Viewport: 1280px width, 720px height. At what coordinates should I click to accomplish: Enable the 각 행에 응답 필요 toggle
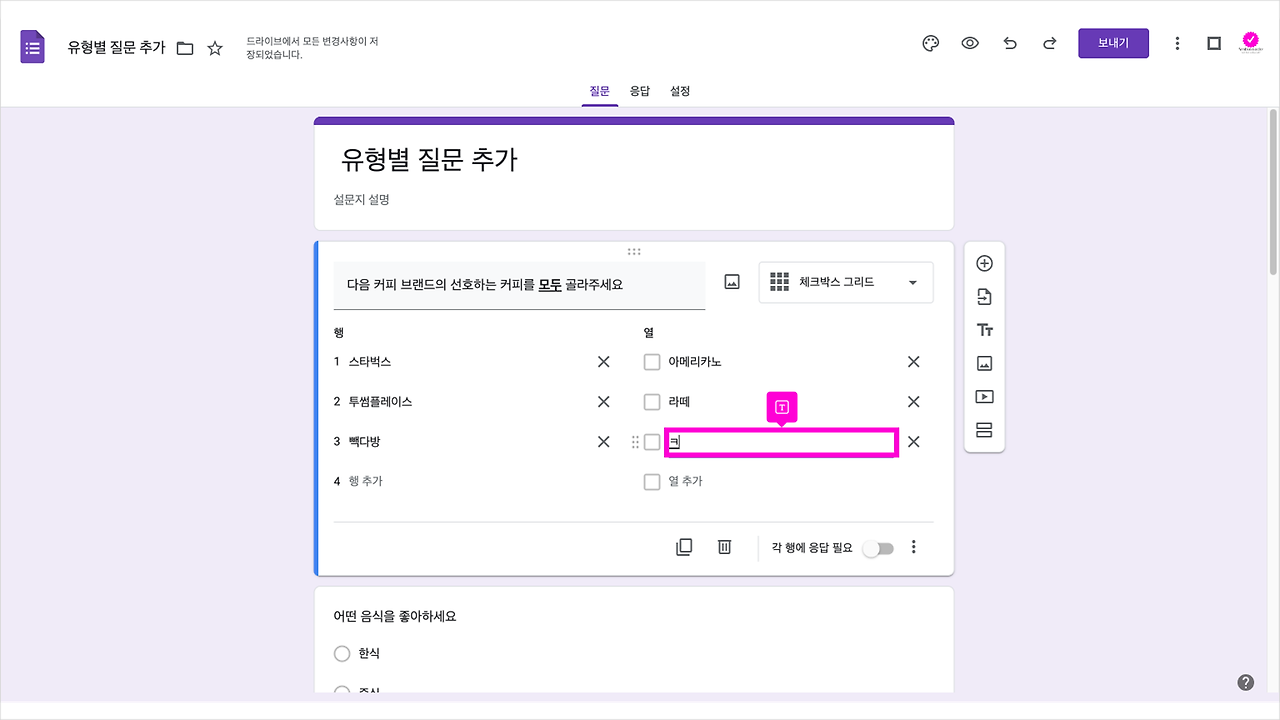(878, 548)
